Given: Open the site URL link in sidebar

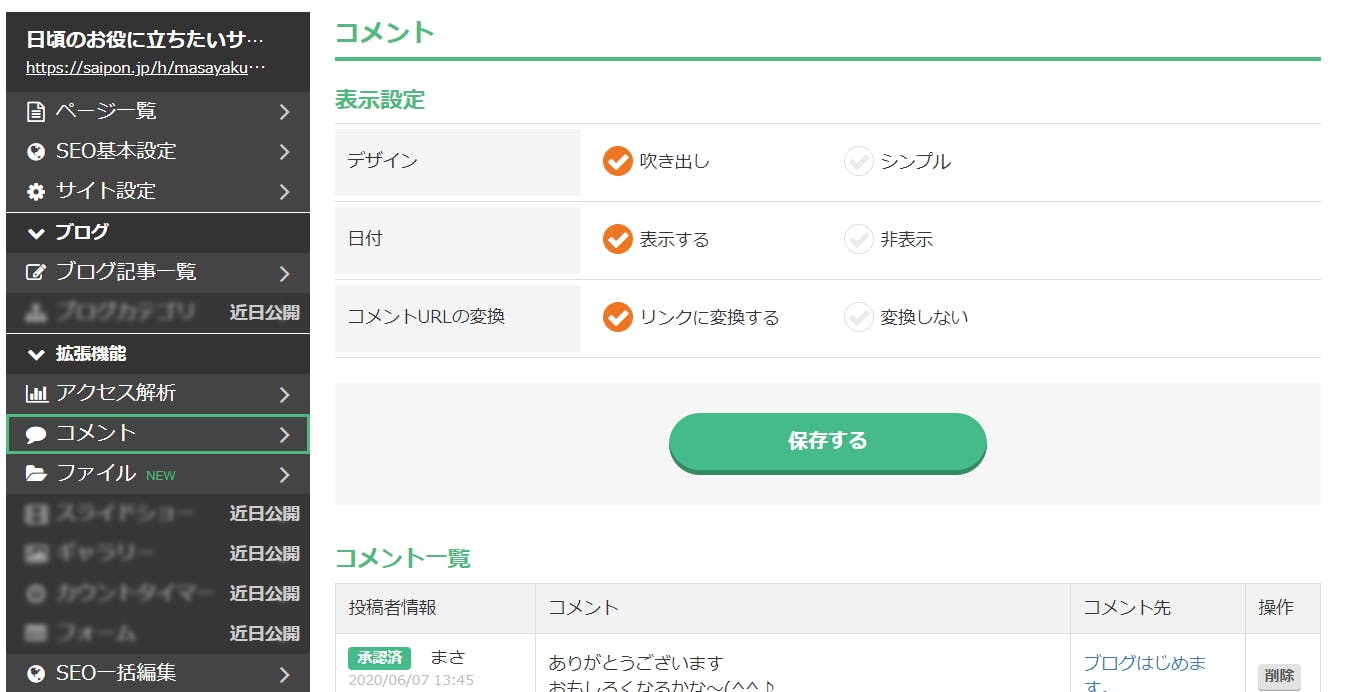Looking at the screenshot, I should click(x=146, y=69).
